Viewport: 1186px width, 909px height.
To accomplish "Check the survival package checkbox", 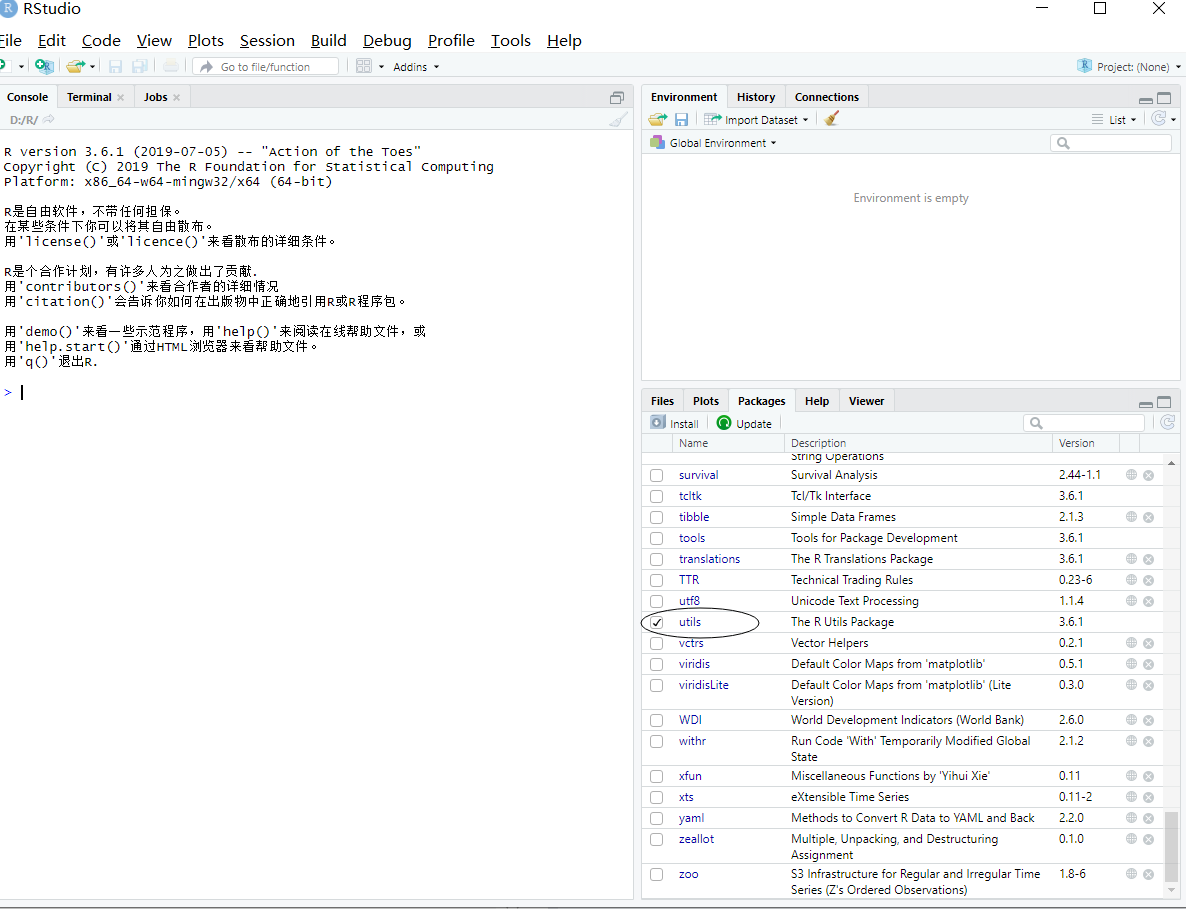I will [x=657, y=476].
